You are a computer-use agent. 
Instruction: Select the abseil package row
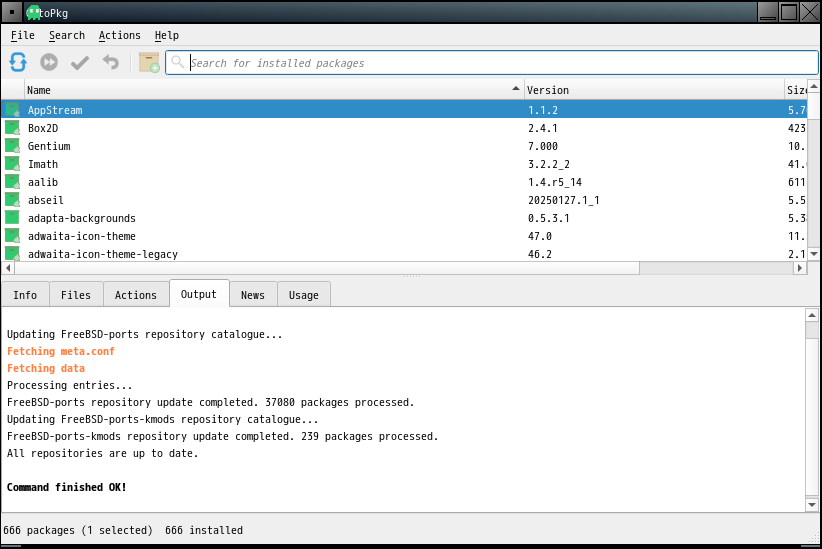tap(404, 200)
